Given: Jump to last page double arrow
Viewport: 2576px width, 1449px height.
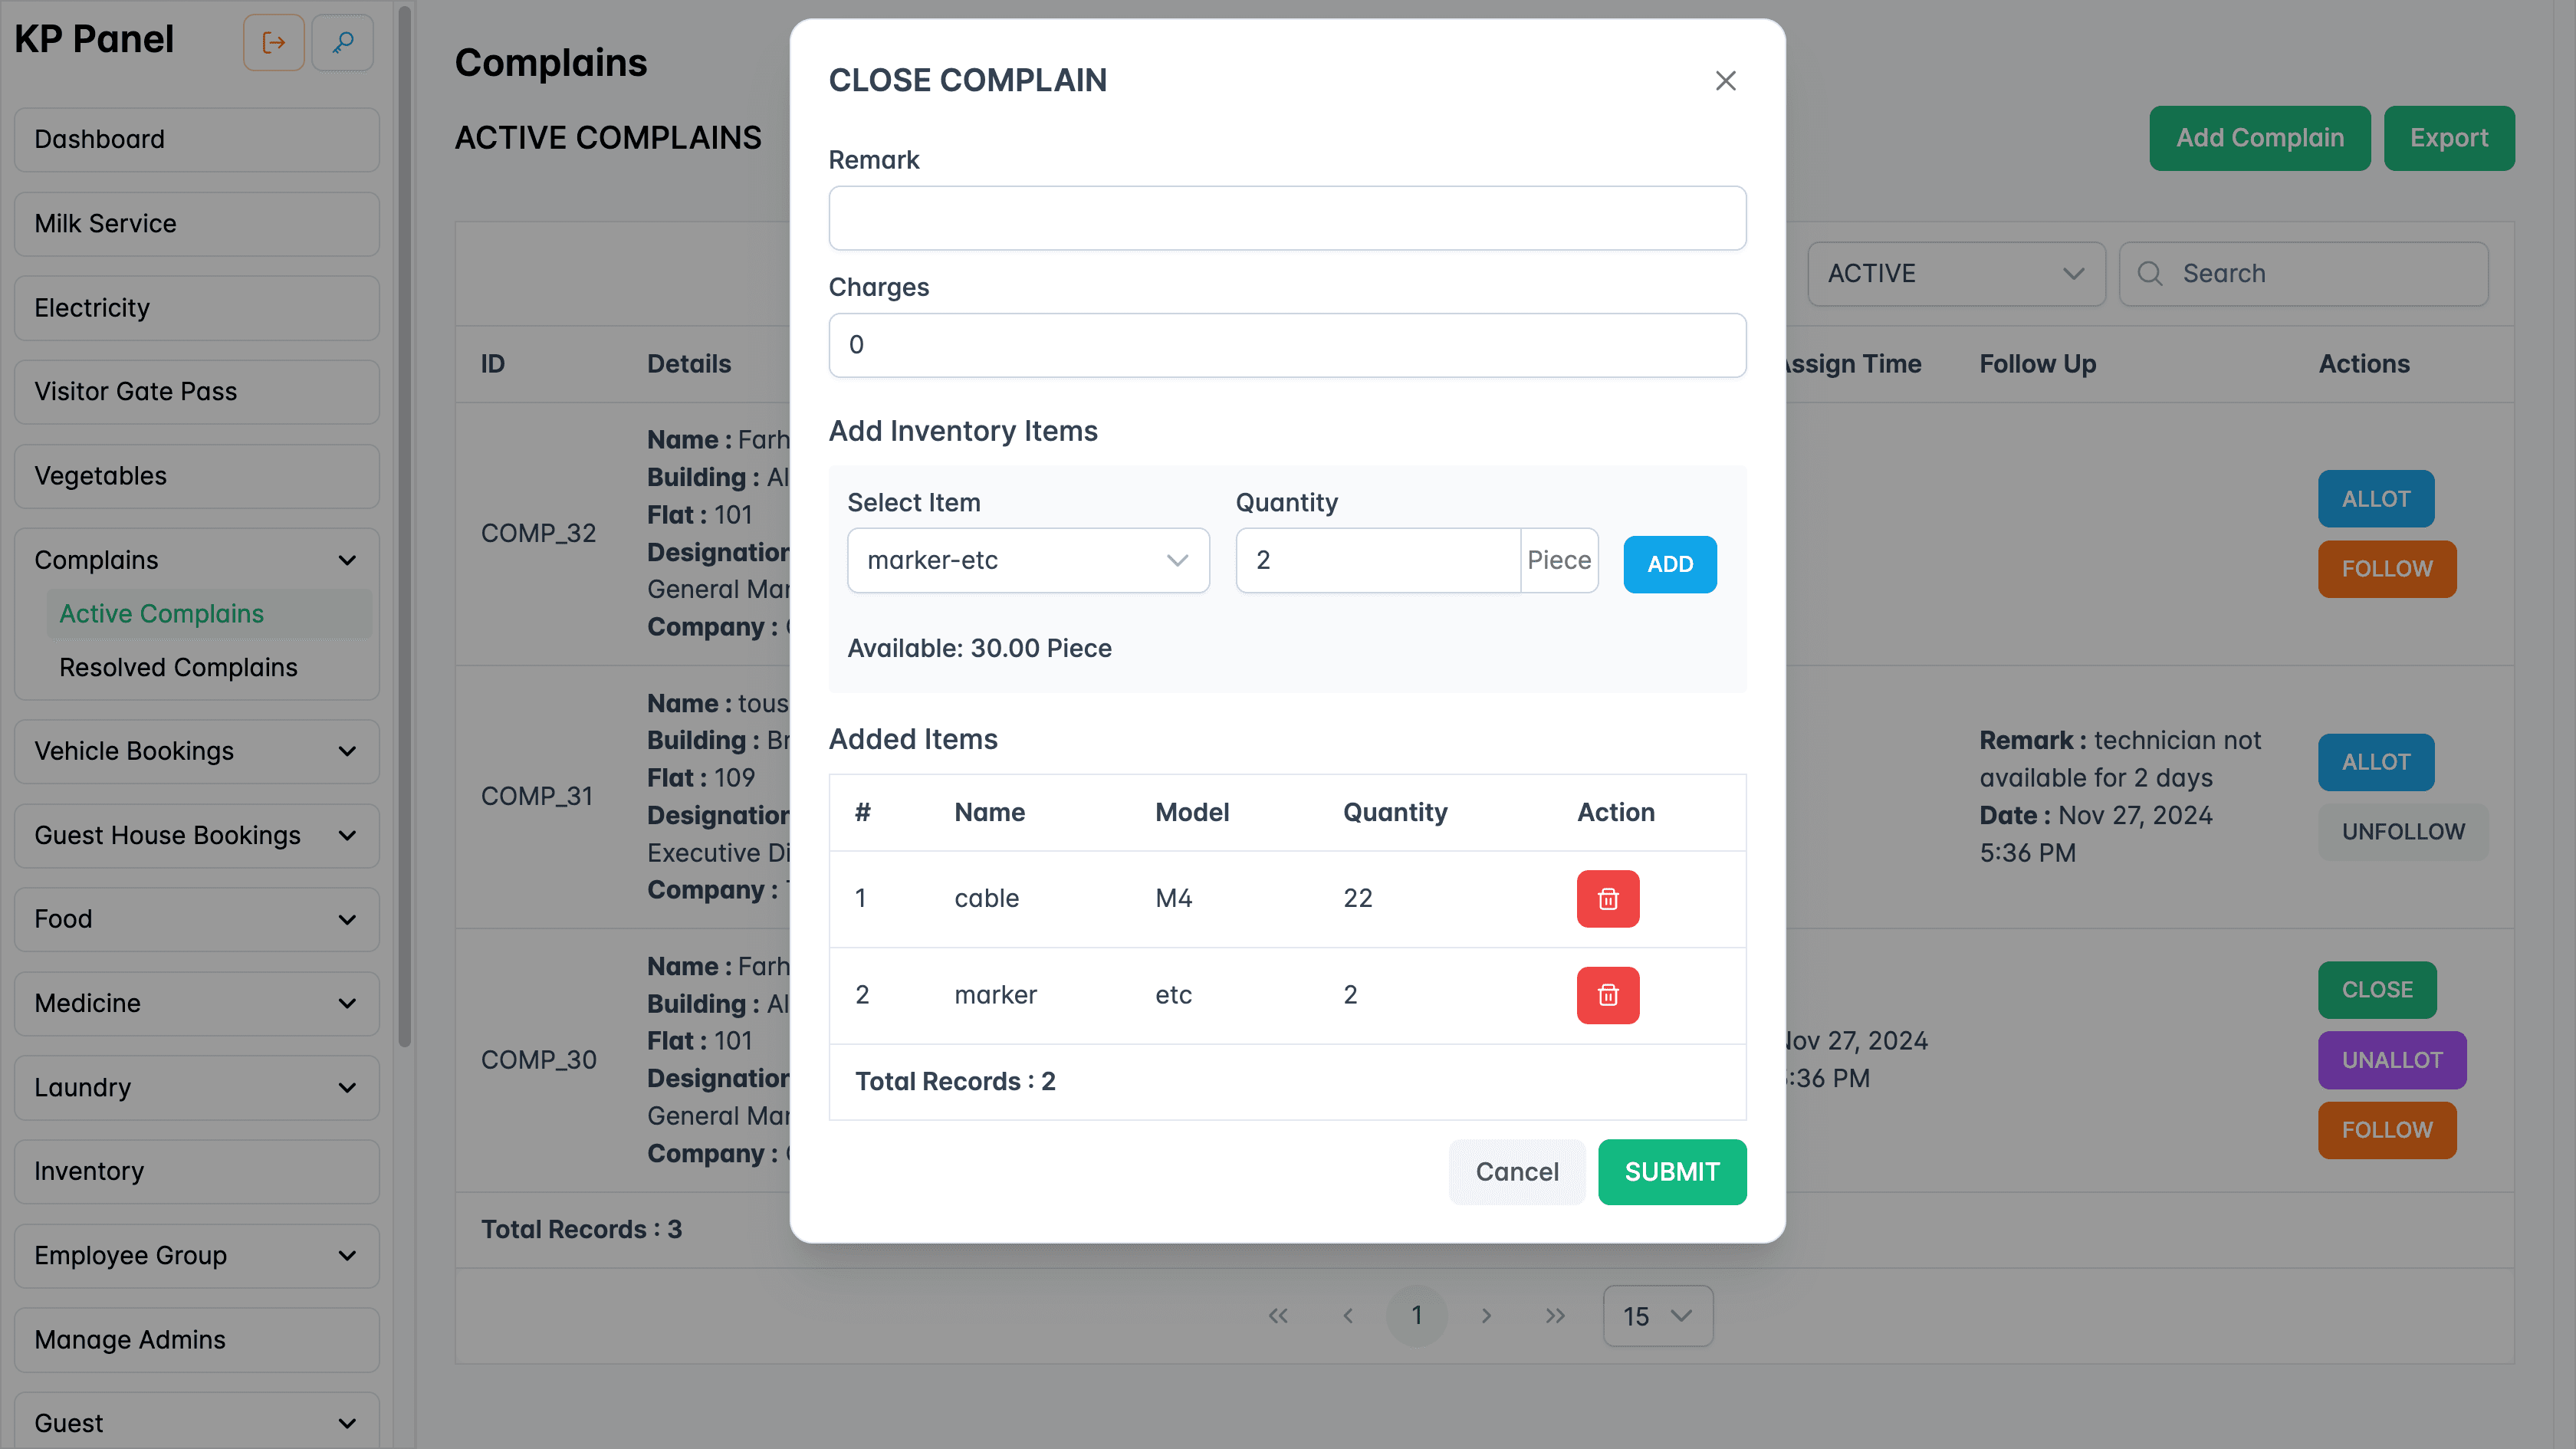Looking at the screenshot, I should [x=1554, y=1316].
